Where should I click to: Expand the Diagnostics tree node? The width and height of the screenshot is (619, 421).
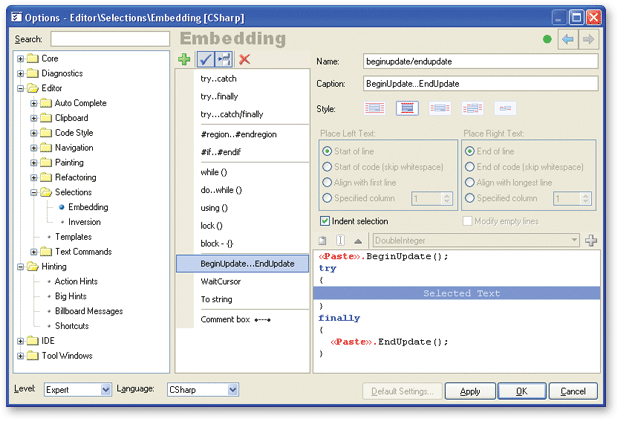point(21,73)
